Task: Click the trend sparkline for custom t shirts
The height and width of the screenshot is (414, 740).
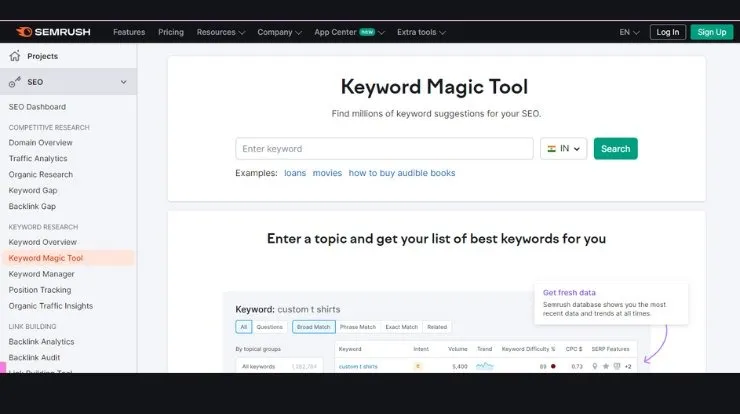Action: (485, 366)
